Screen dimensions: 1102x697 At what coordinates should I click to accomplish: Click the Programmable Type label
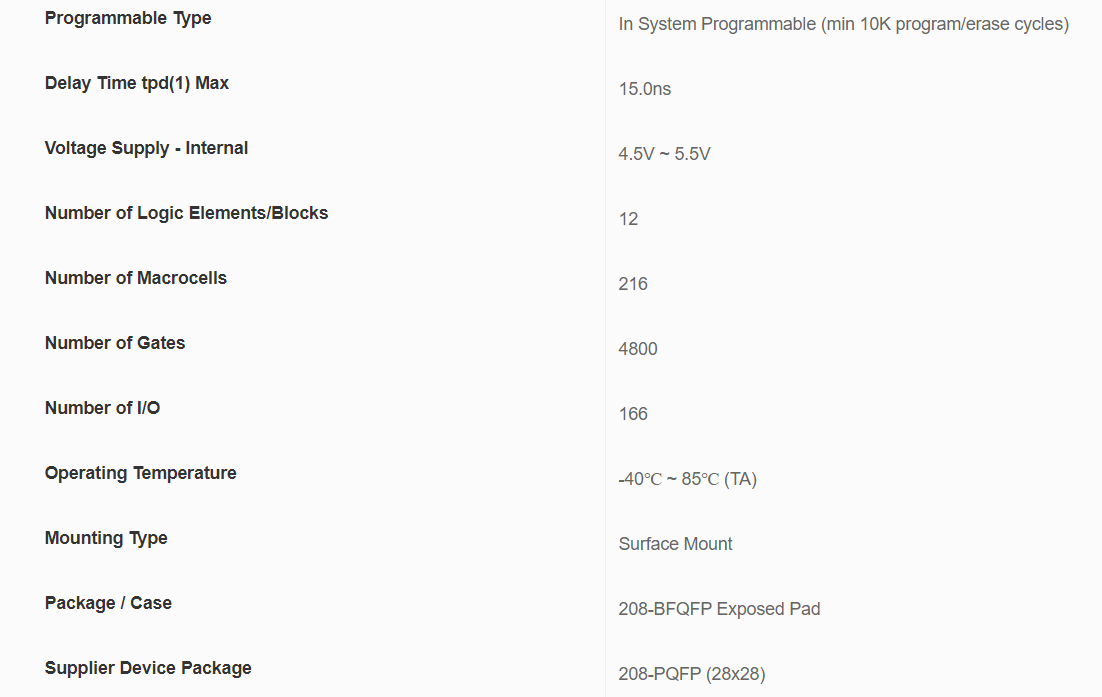pos(128,18)
